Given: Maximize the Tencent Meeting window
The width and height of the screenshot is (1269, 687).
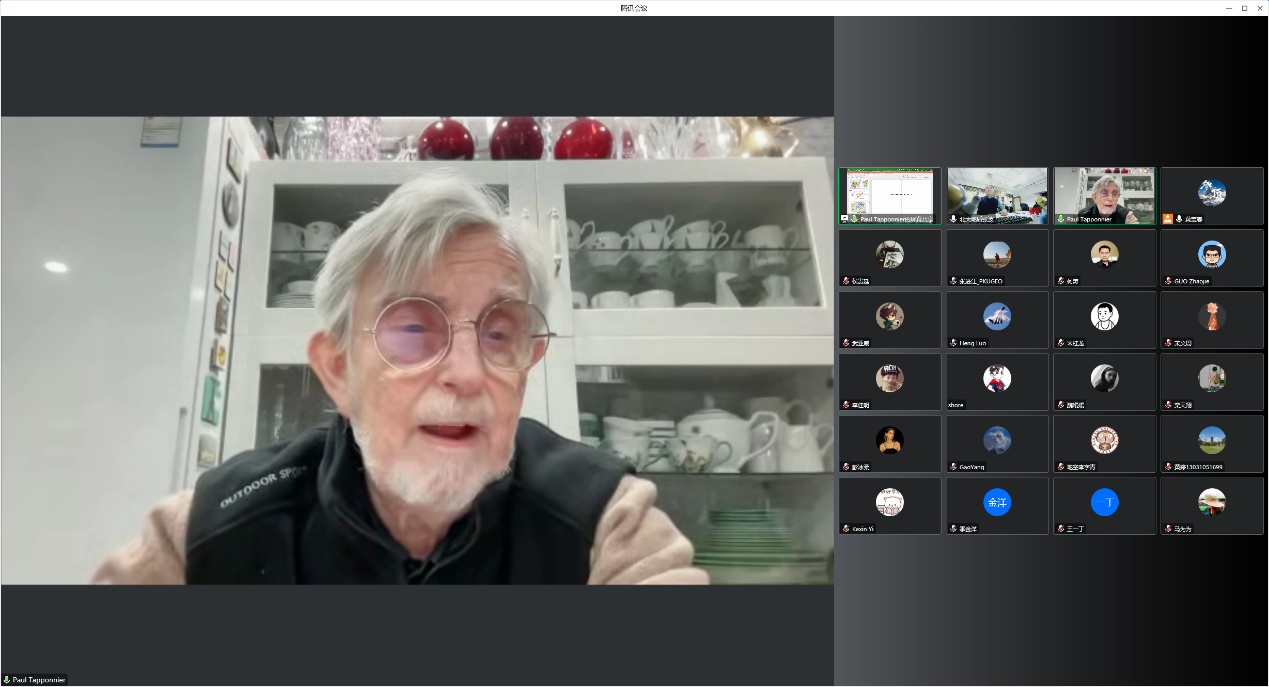Looking at the screenshot, I should tap(1243, 8).
